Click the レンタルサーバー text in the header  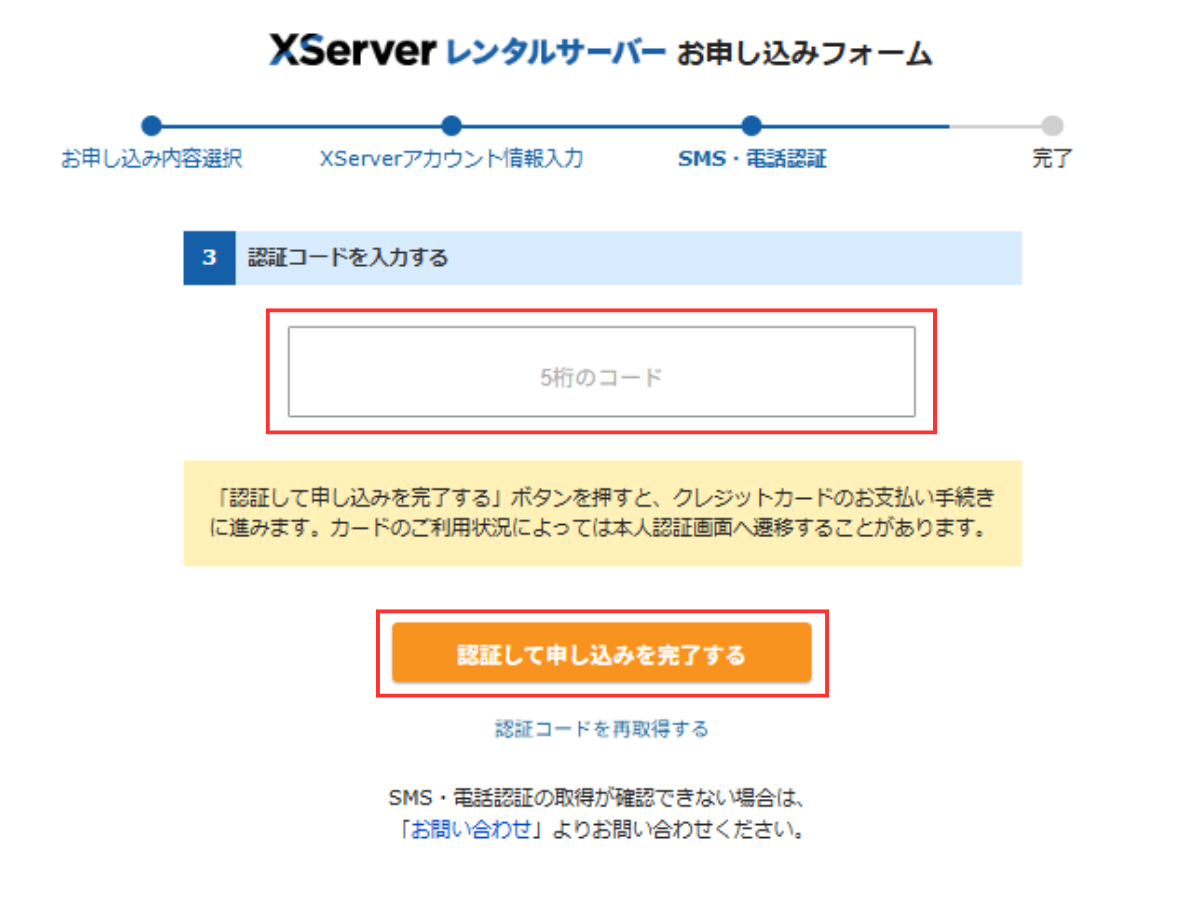553,52
